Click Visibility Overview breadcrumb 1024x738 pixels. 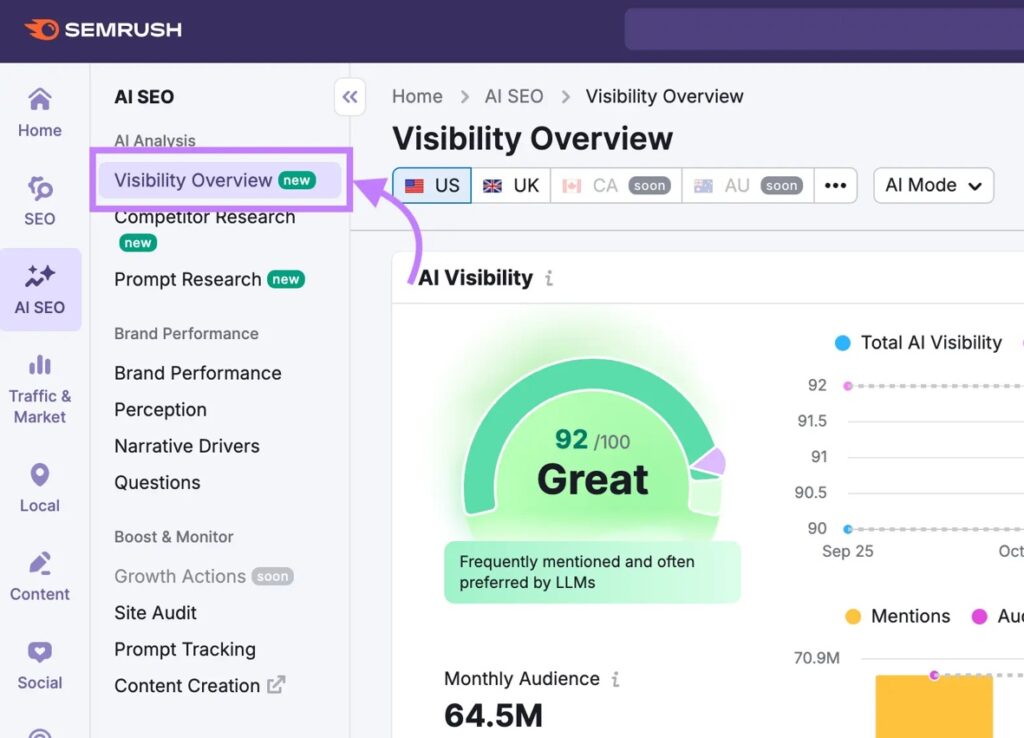pyautogui.click(x=664, y=97)
